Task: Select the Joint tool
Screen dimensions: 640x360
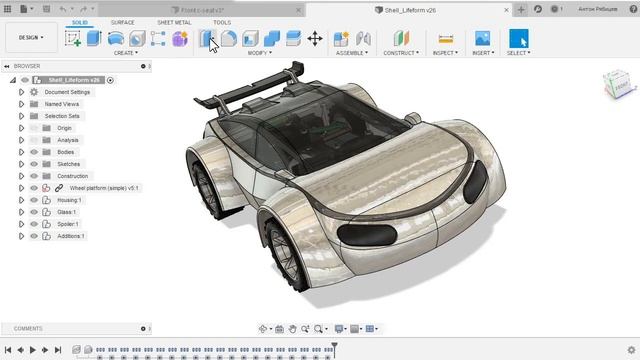Action: [x=363, y=38]
